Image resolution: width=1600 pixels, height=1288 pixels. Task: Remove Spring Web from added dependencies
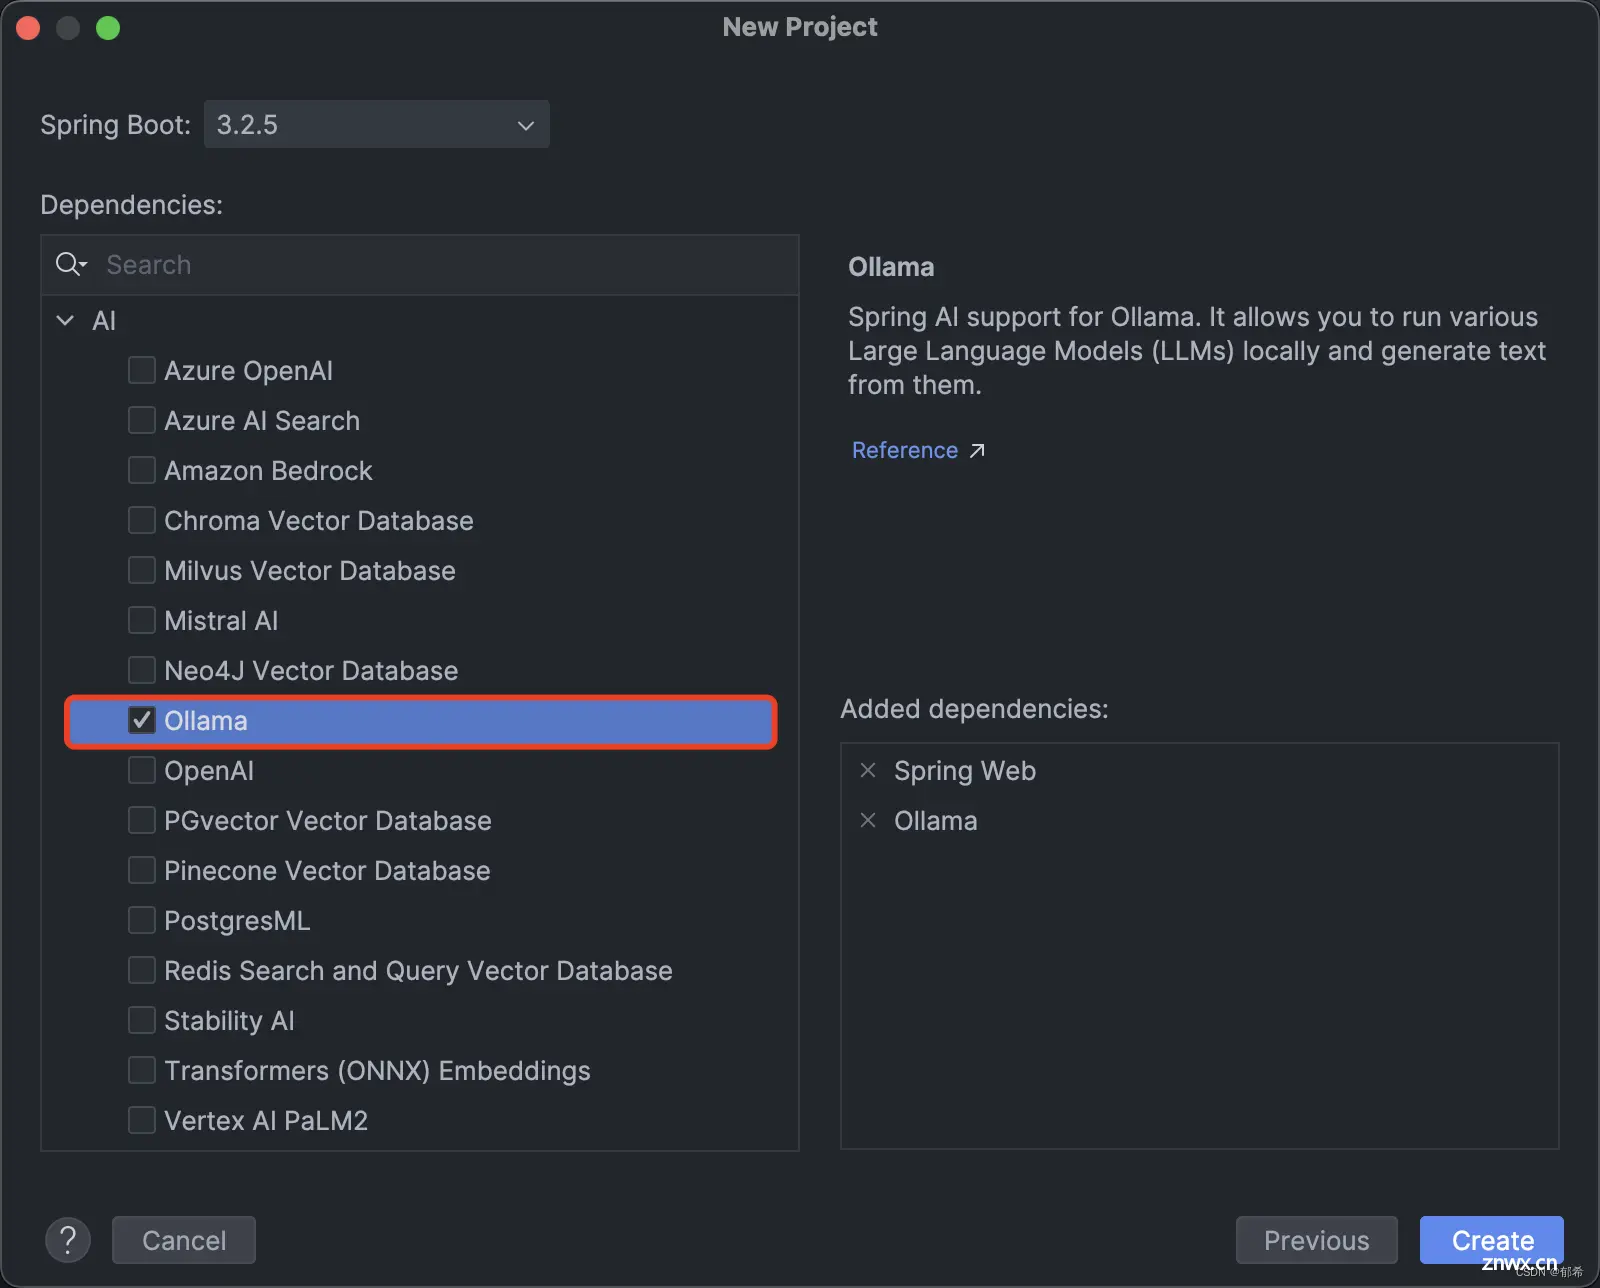click(868, 770)
